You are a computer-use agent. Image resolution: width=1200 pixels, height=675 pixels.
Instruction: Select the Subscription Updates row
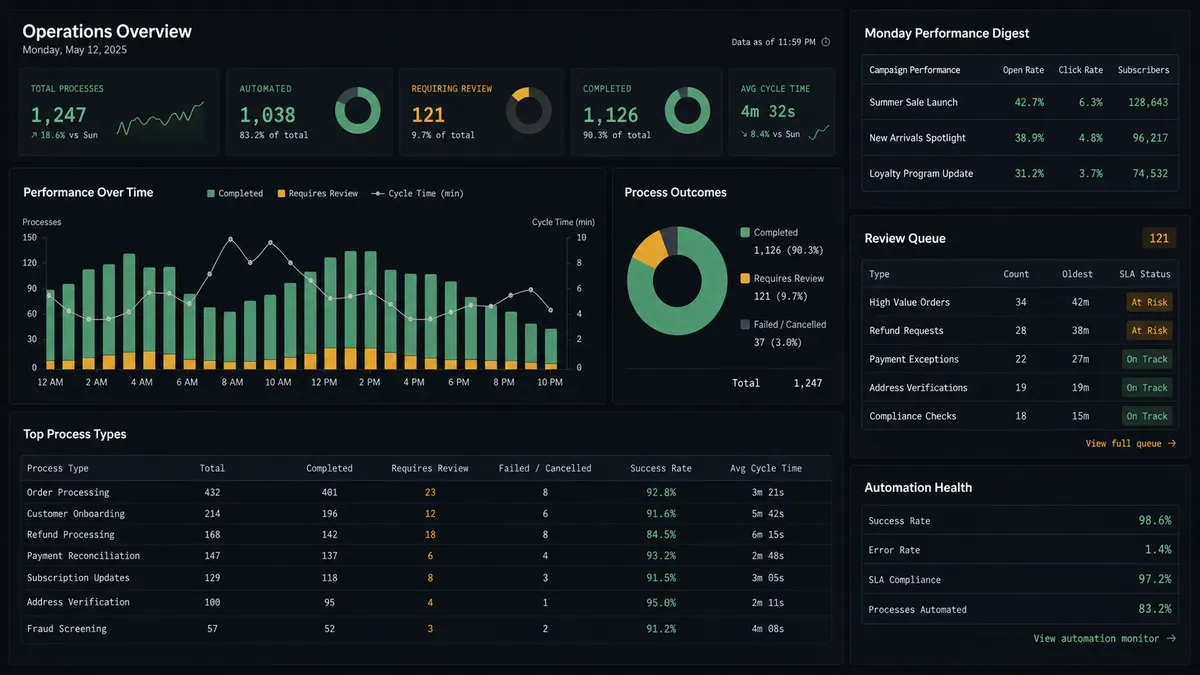click(426, 578)
